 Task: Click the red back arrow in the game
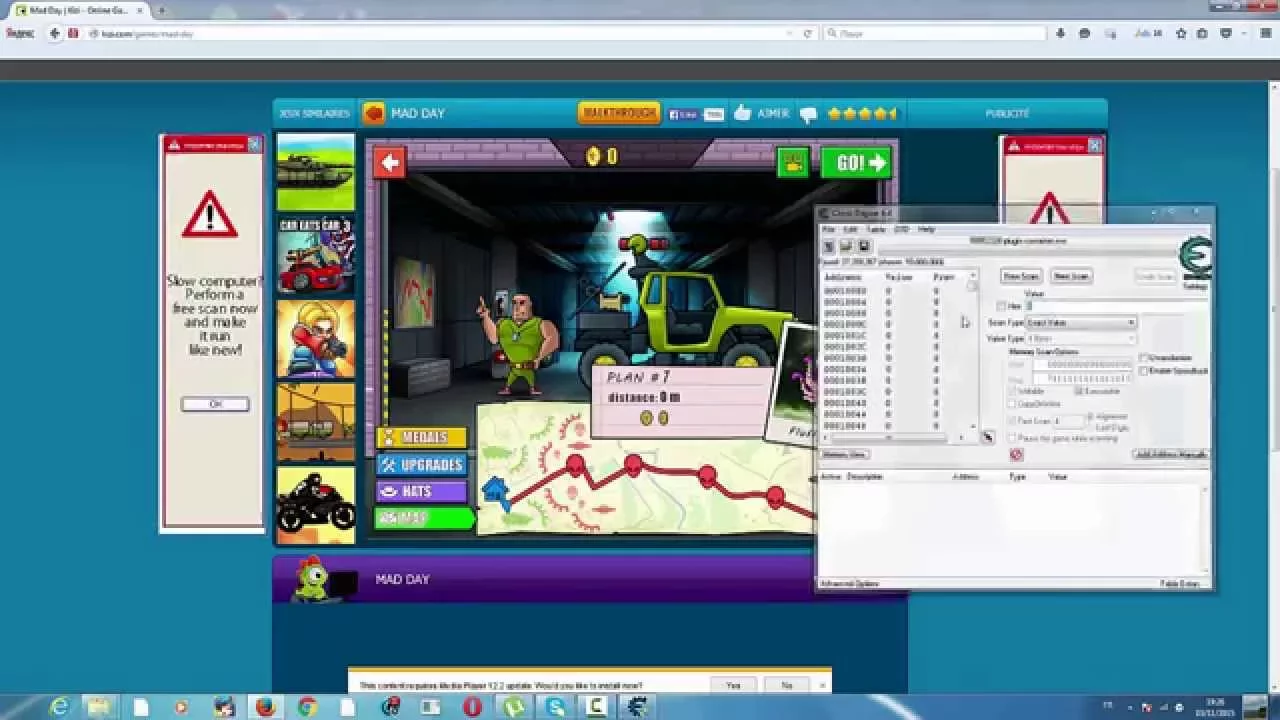[390, 162]
